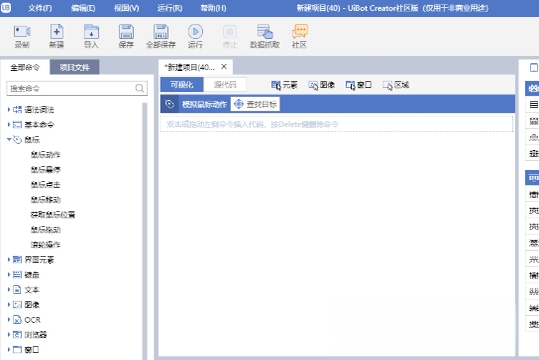Select the 鼠标动作 command
The height and width of the screenshot is (360, 539).
click(45, 154)
